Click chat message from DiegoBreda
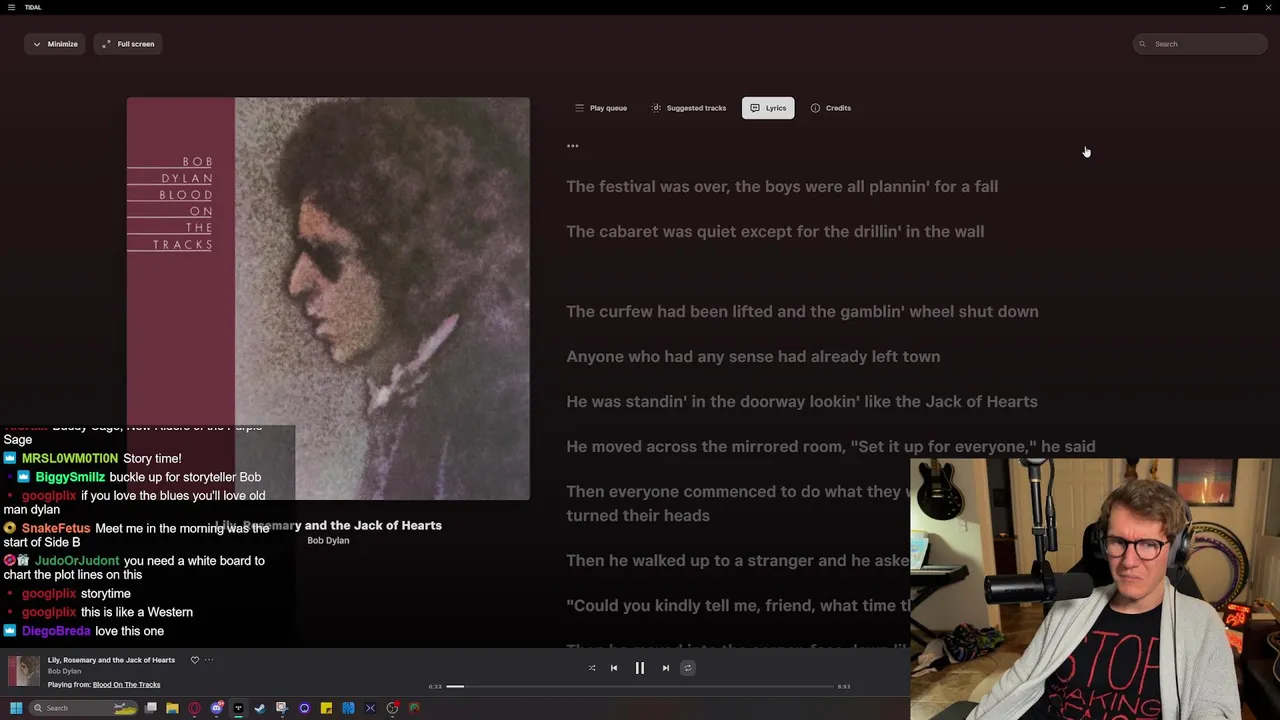The width and height of the screenshot is (1280, 720). 83,631
